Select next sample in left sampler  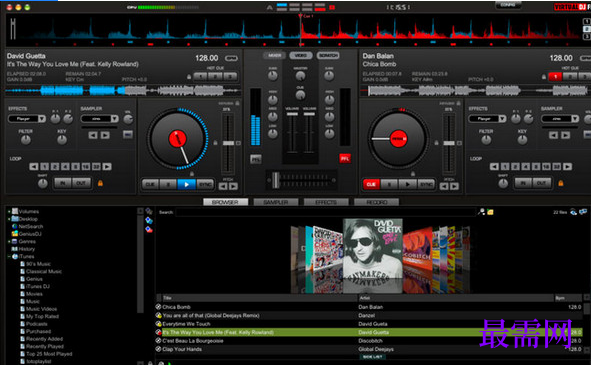pyautogui.click(x=105, y=135)
